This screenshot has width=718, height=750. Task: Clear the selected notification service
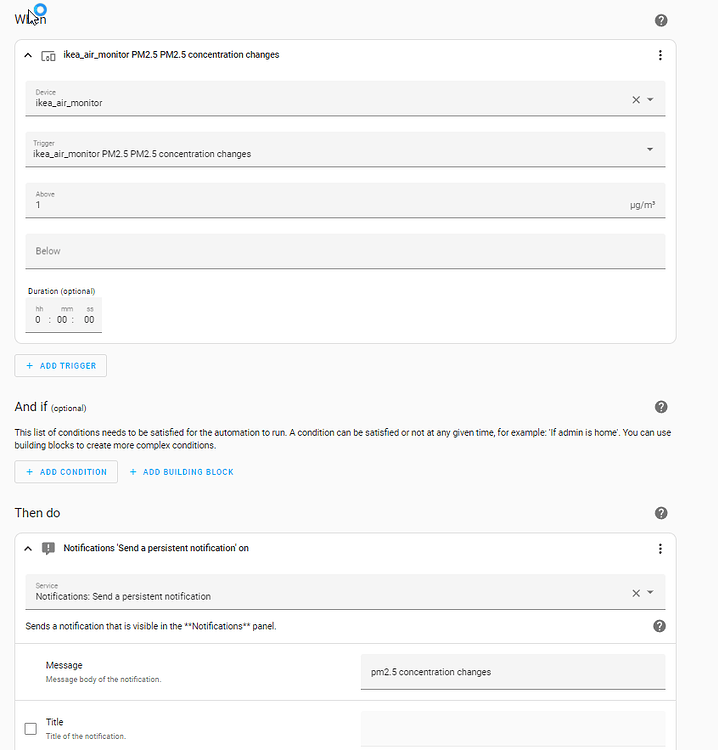pyautogui.click(x=636, y=593)
